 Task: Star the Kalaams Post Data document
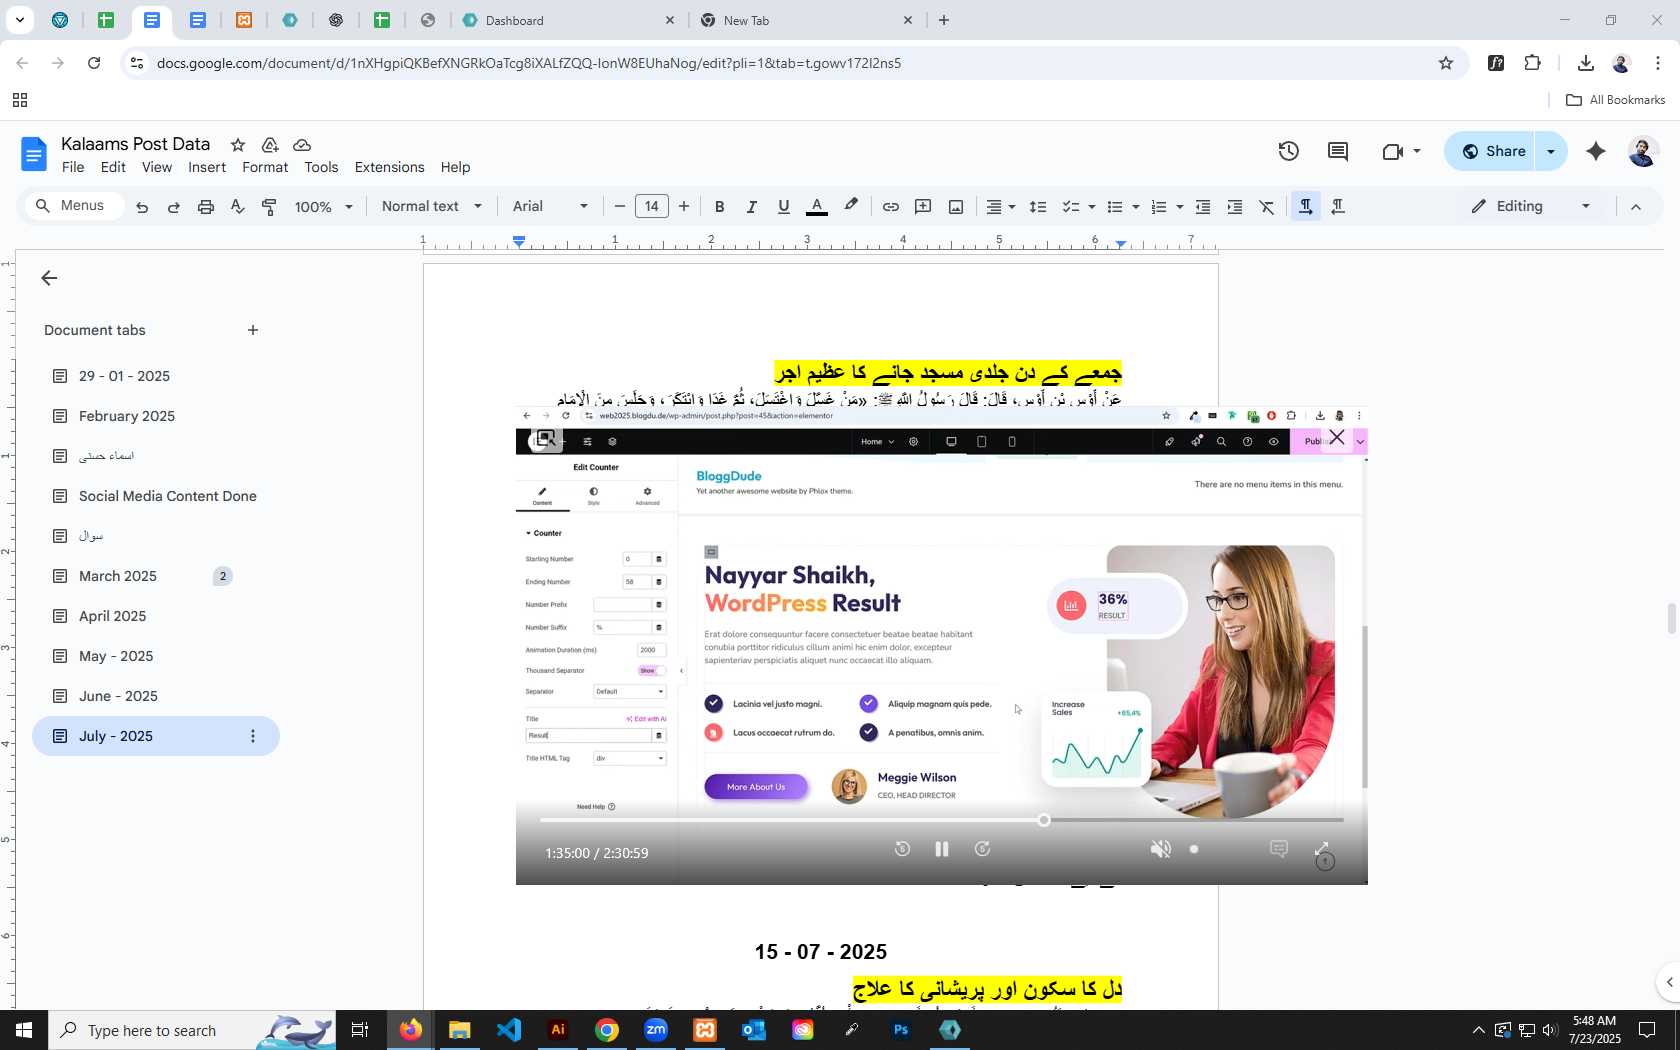pyautogui.click(x=238, y=145)
